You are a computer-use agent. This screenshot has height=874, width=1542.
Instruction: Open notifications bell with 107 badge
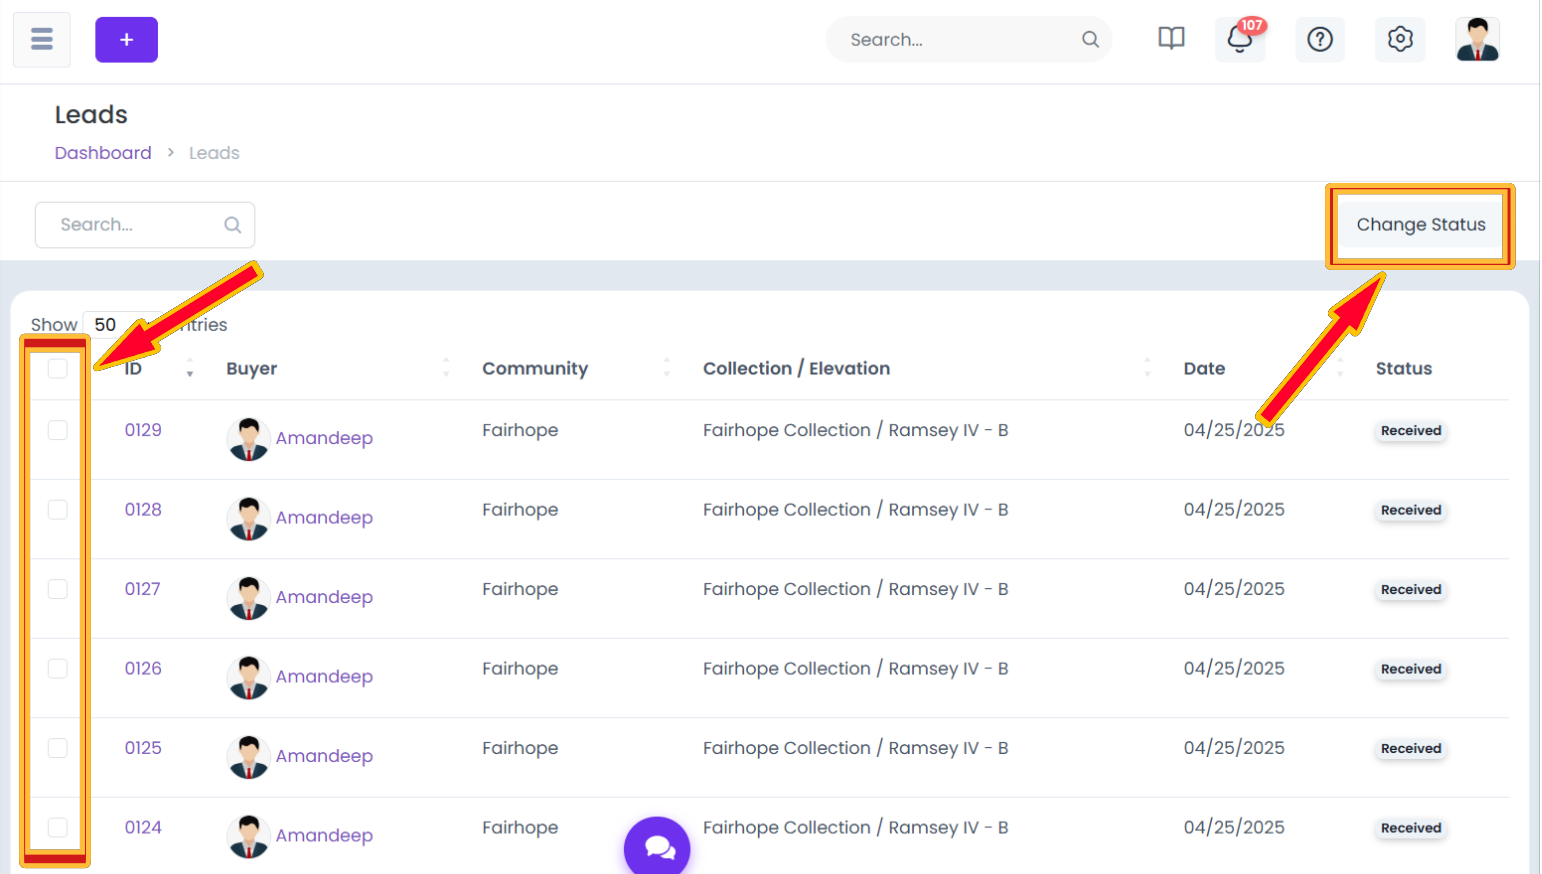pos(1240,39)
